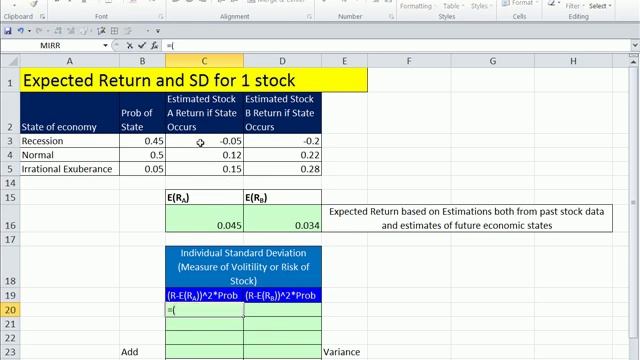The image size is (640, 360).
Task: Select column C header
Action: 204,61
